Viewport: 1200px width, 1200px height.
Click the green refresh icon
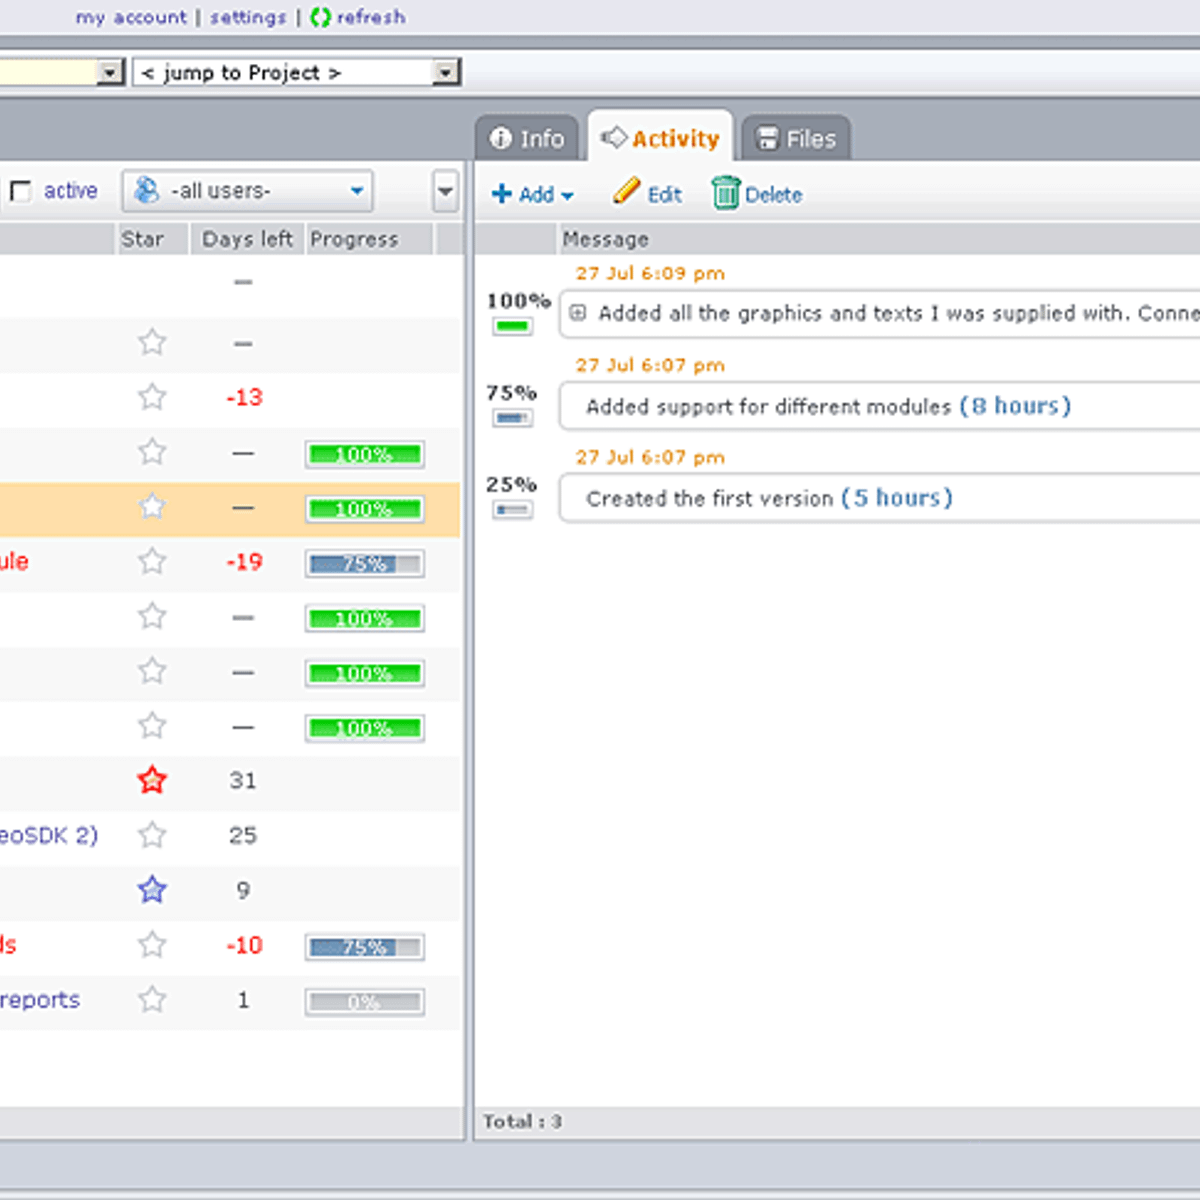pos(320,17)
